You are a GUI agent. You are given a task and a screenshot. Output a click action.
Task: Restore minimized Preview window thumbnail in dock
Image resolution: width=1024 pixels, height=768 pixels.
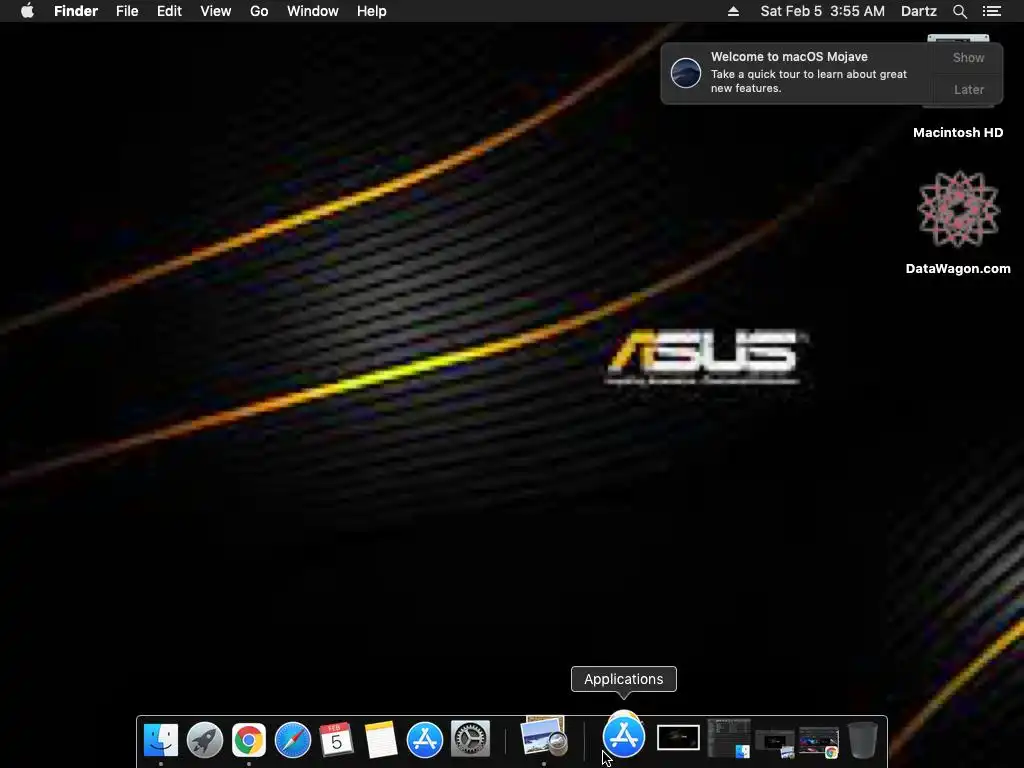[x=775, y=743]
